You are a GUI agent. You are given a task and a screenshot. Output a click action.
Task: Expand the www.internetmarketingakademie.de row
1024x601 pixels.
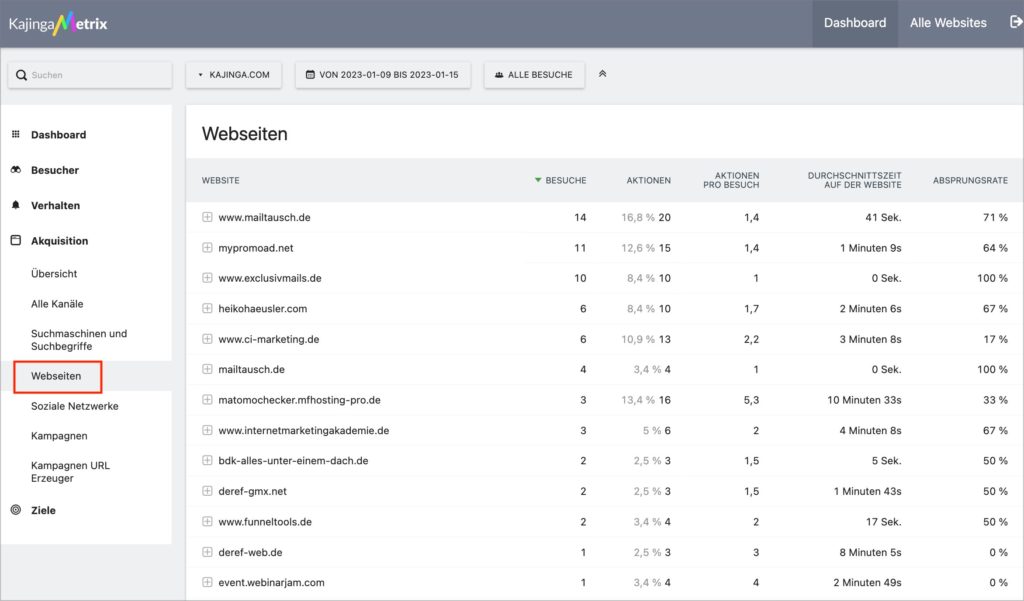coord(207,430)
